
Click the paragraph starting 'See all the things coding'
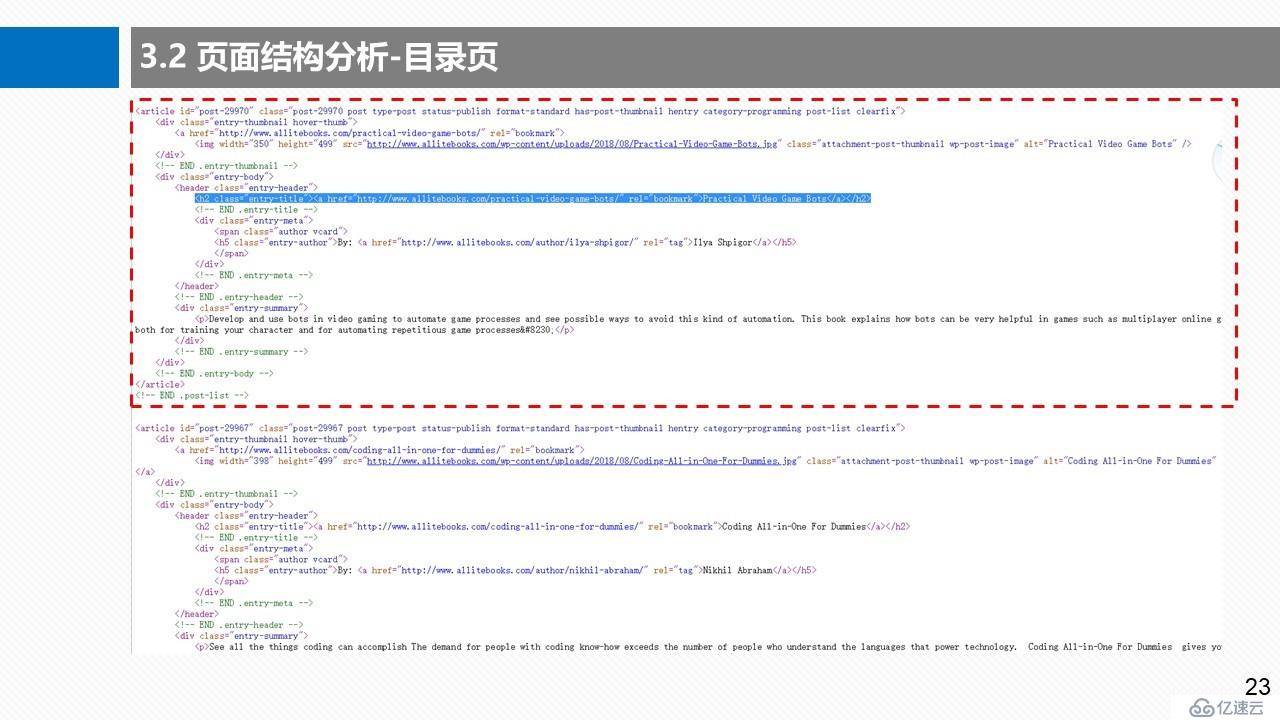point(708,647)
